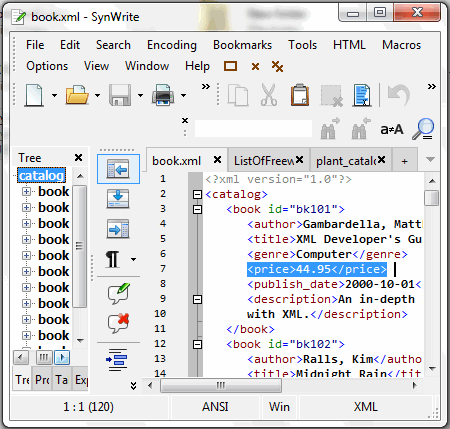Toggle the case sensitive aA option

392,129
